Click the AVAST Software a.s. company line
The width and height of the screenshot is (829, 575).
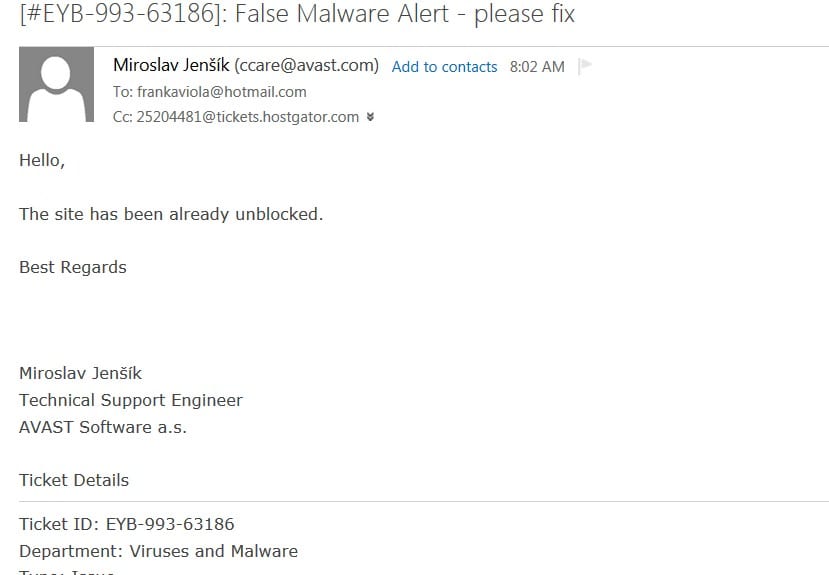103,426
